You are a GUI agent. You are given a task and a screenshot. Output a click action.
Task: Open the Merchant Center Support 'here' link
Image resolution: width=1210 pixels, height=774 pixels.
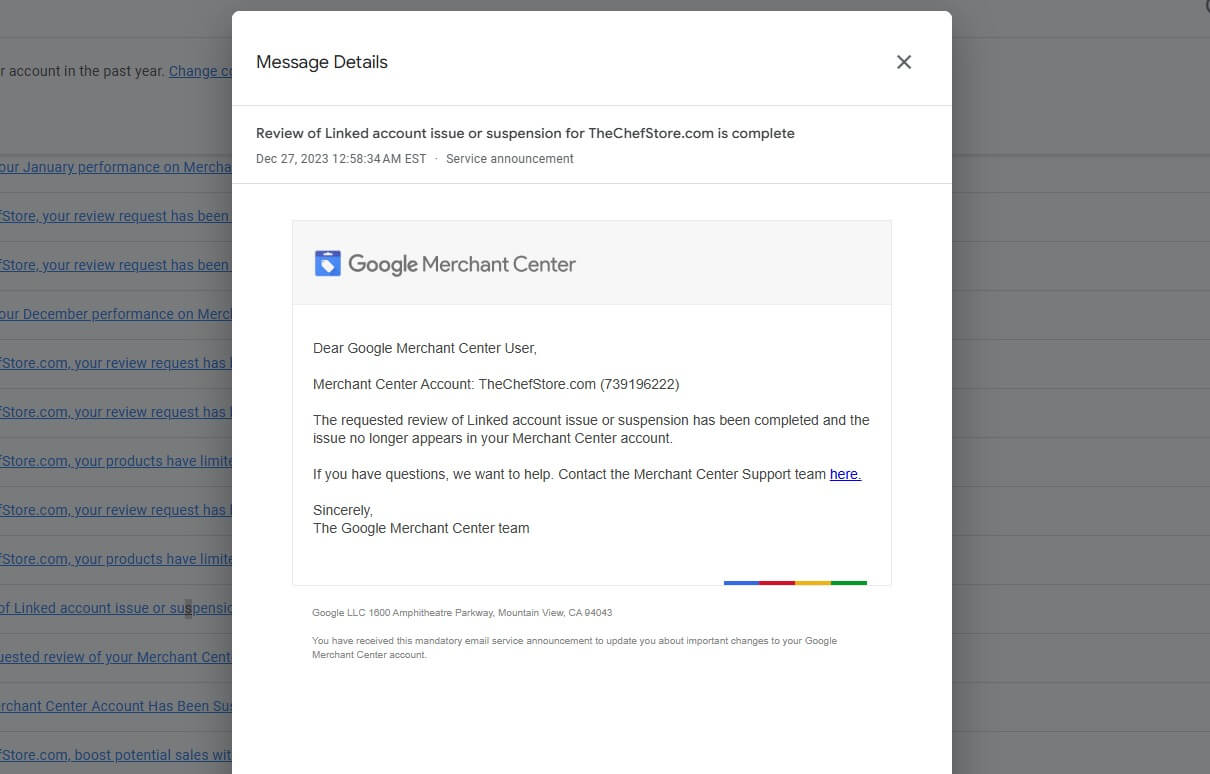(x=845, y=474)
